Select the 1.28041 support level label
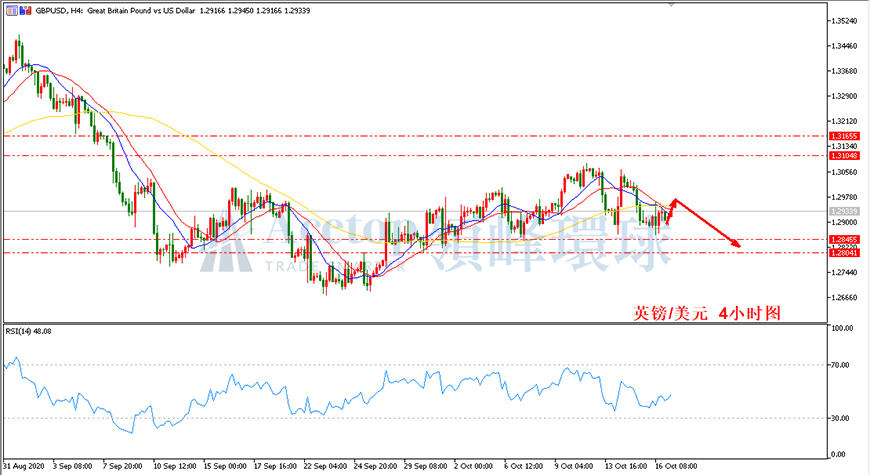870x475 pixels. click(x=844, y=252)
